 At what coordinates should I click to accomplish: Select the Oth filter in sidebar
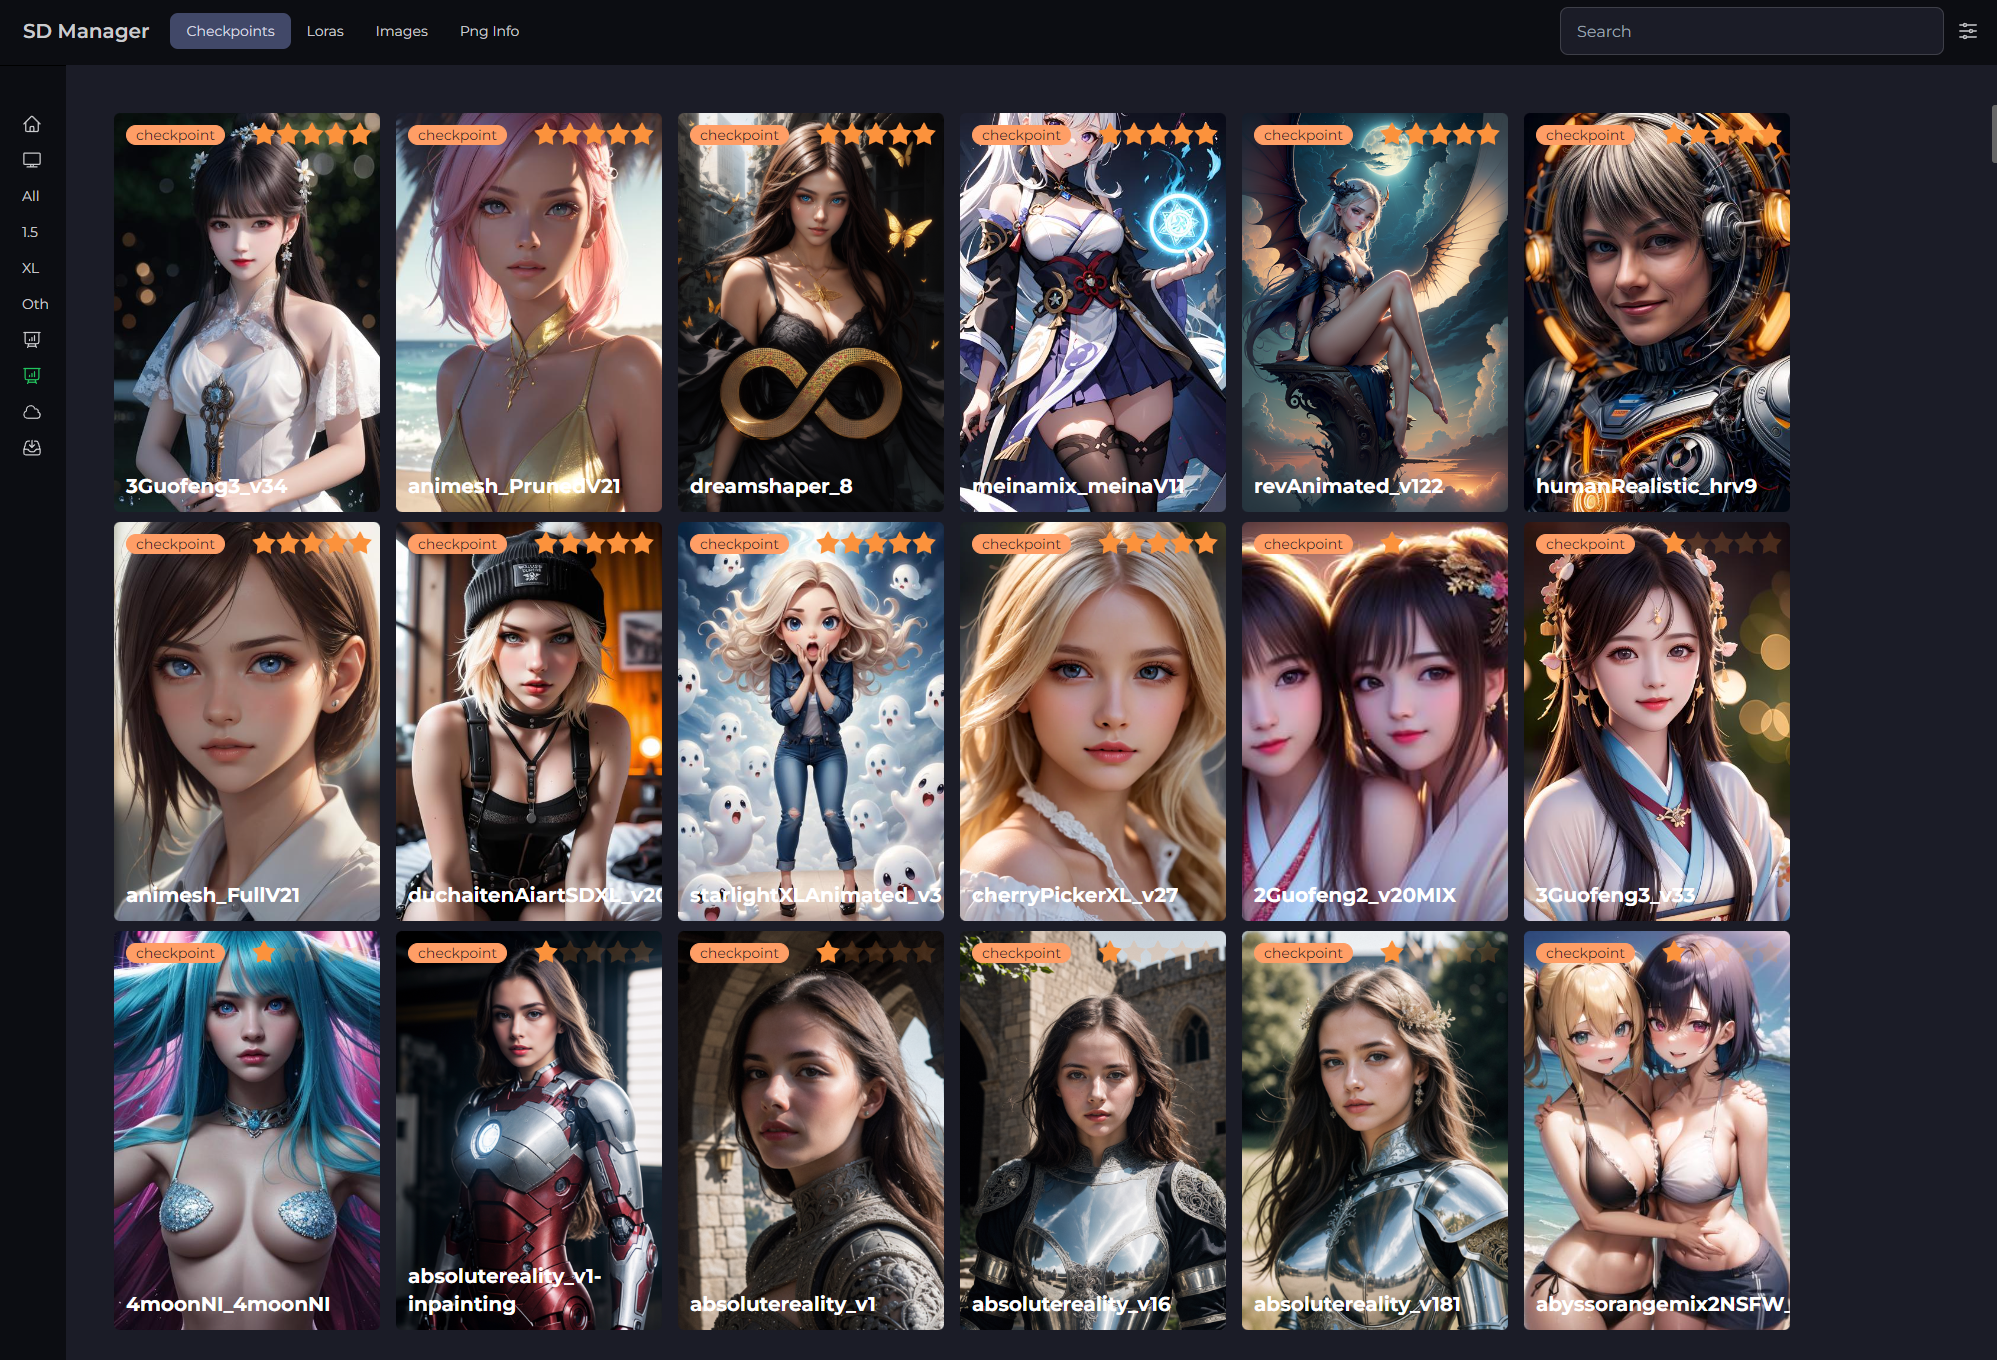[35, 304]
